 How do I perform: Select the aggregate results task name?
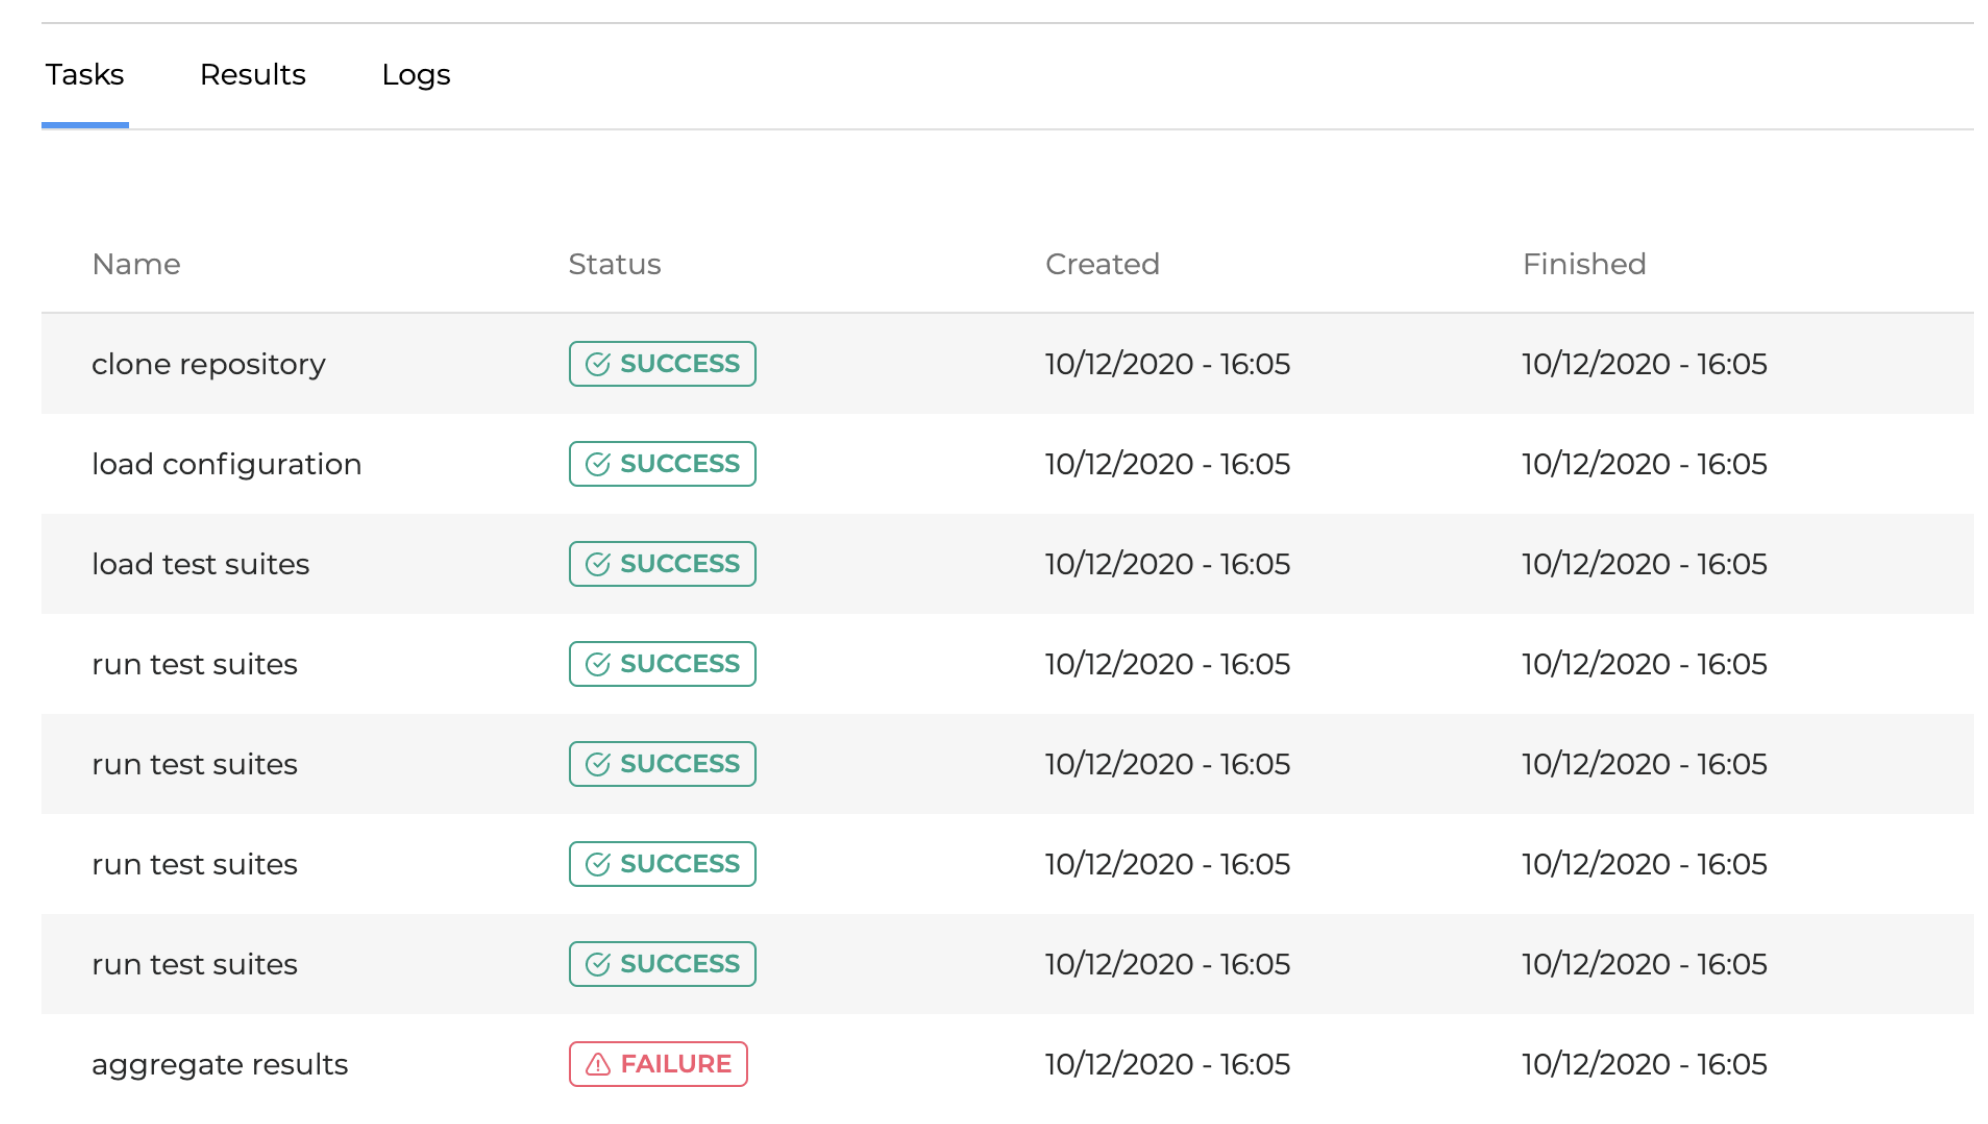(x=220, y=1064)
